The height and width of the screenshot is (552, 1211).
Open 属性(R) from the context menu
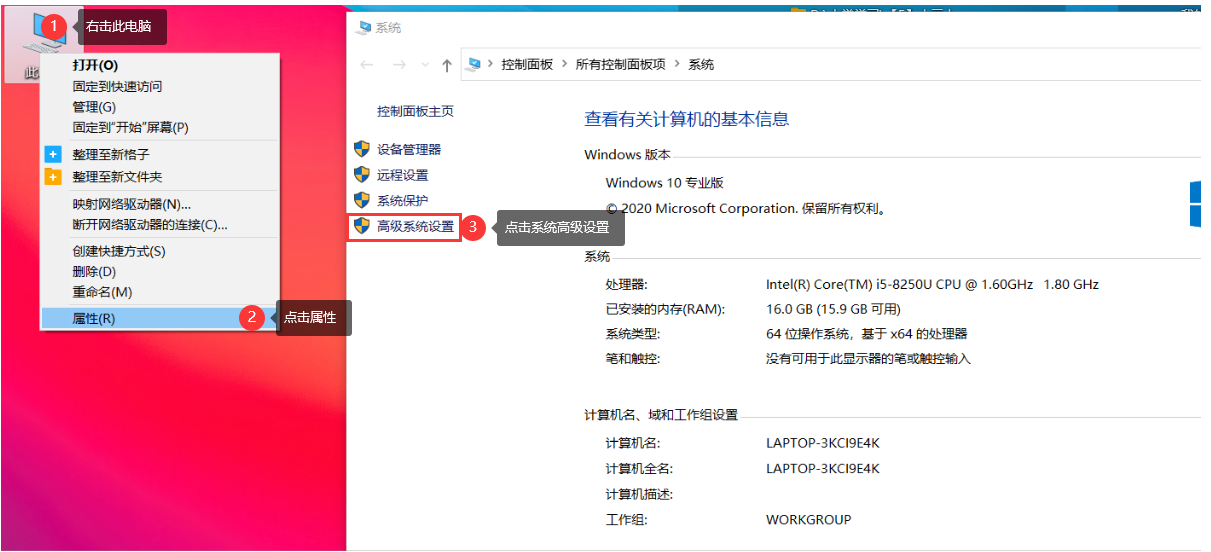point(159,319)
